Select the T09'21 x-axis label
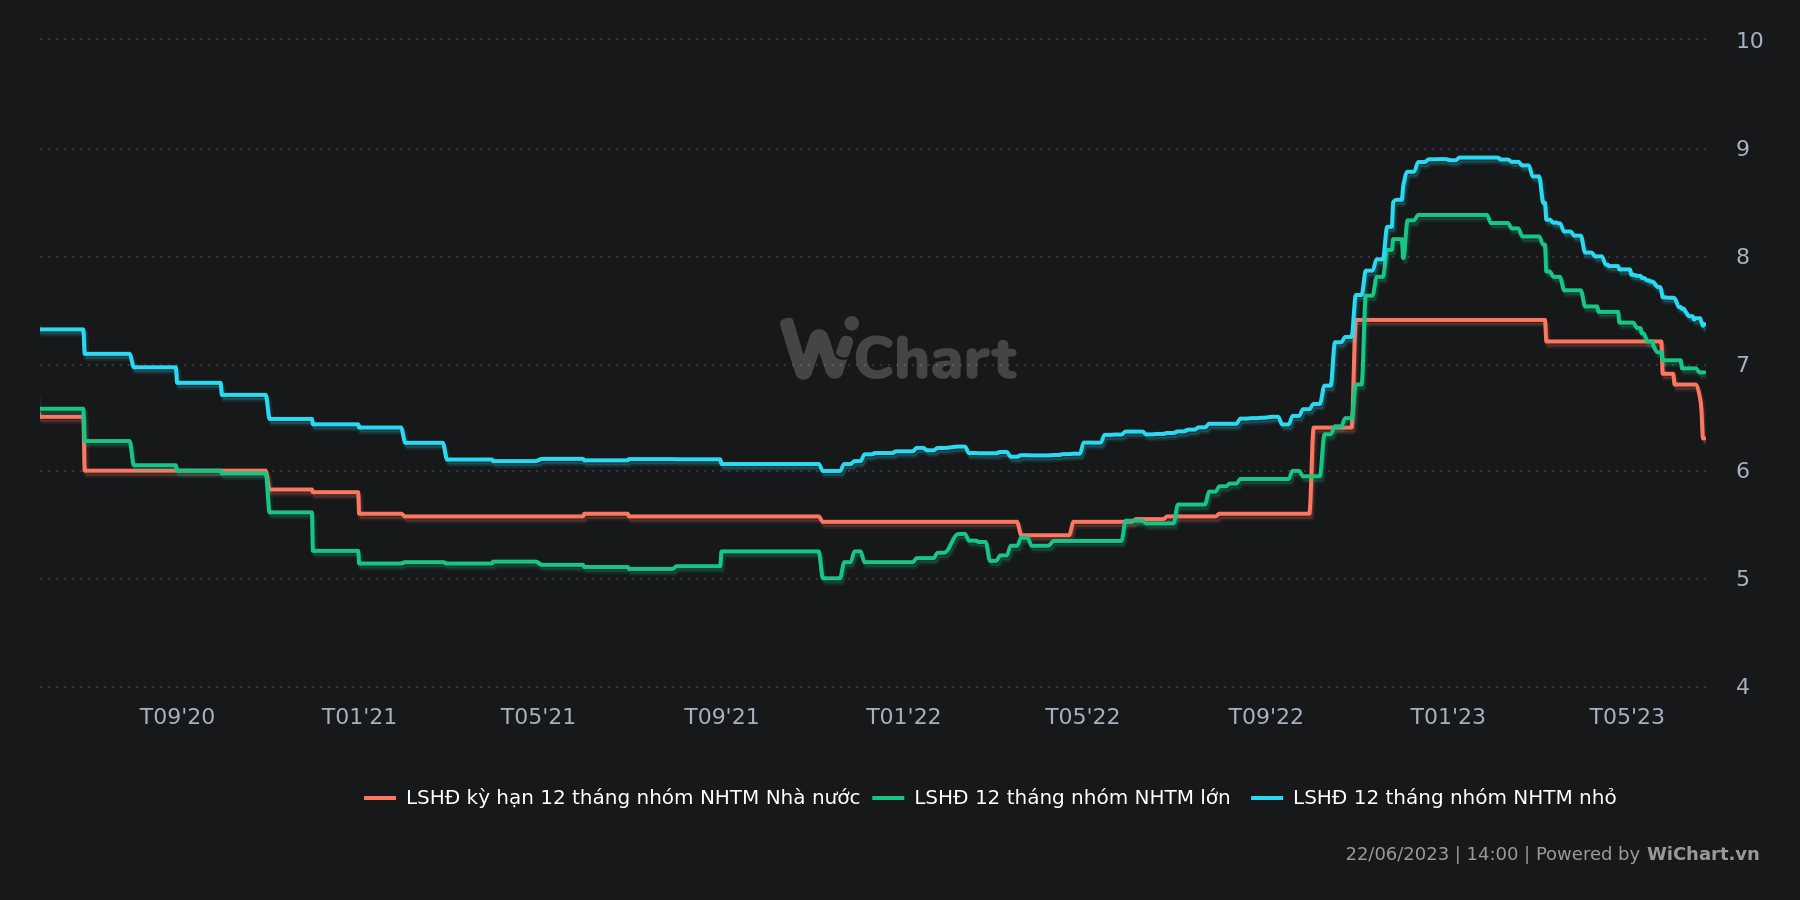Viewport: 1800px width, 900px height. click(721, 717)
